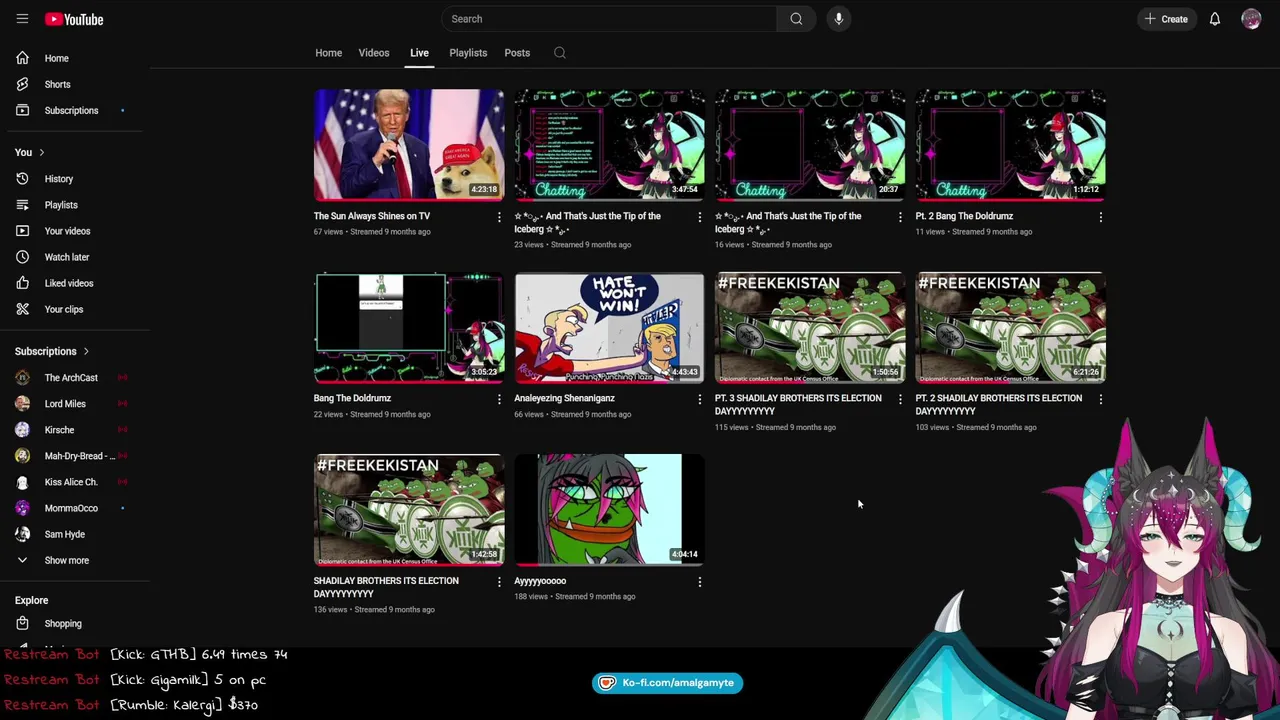Expand the You section
The height and width of the screenshot is (720, 1280).
[29, 152]
